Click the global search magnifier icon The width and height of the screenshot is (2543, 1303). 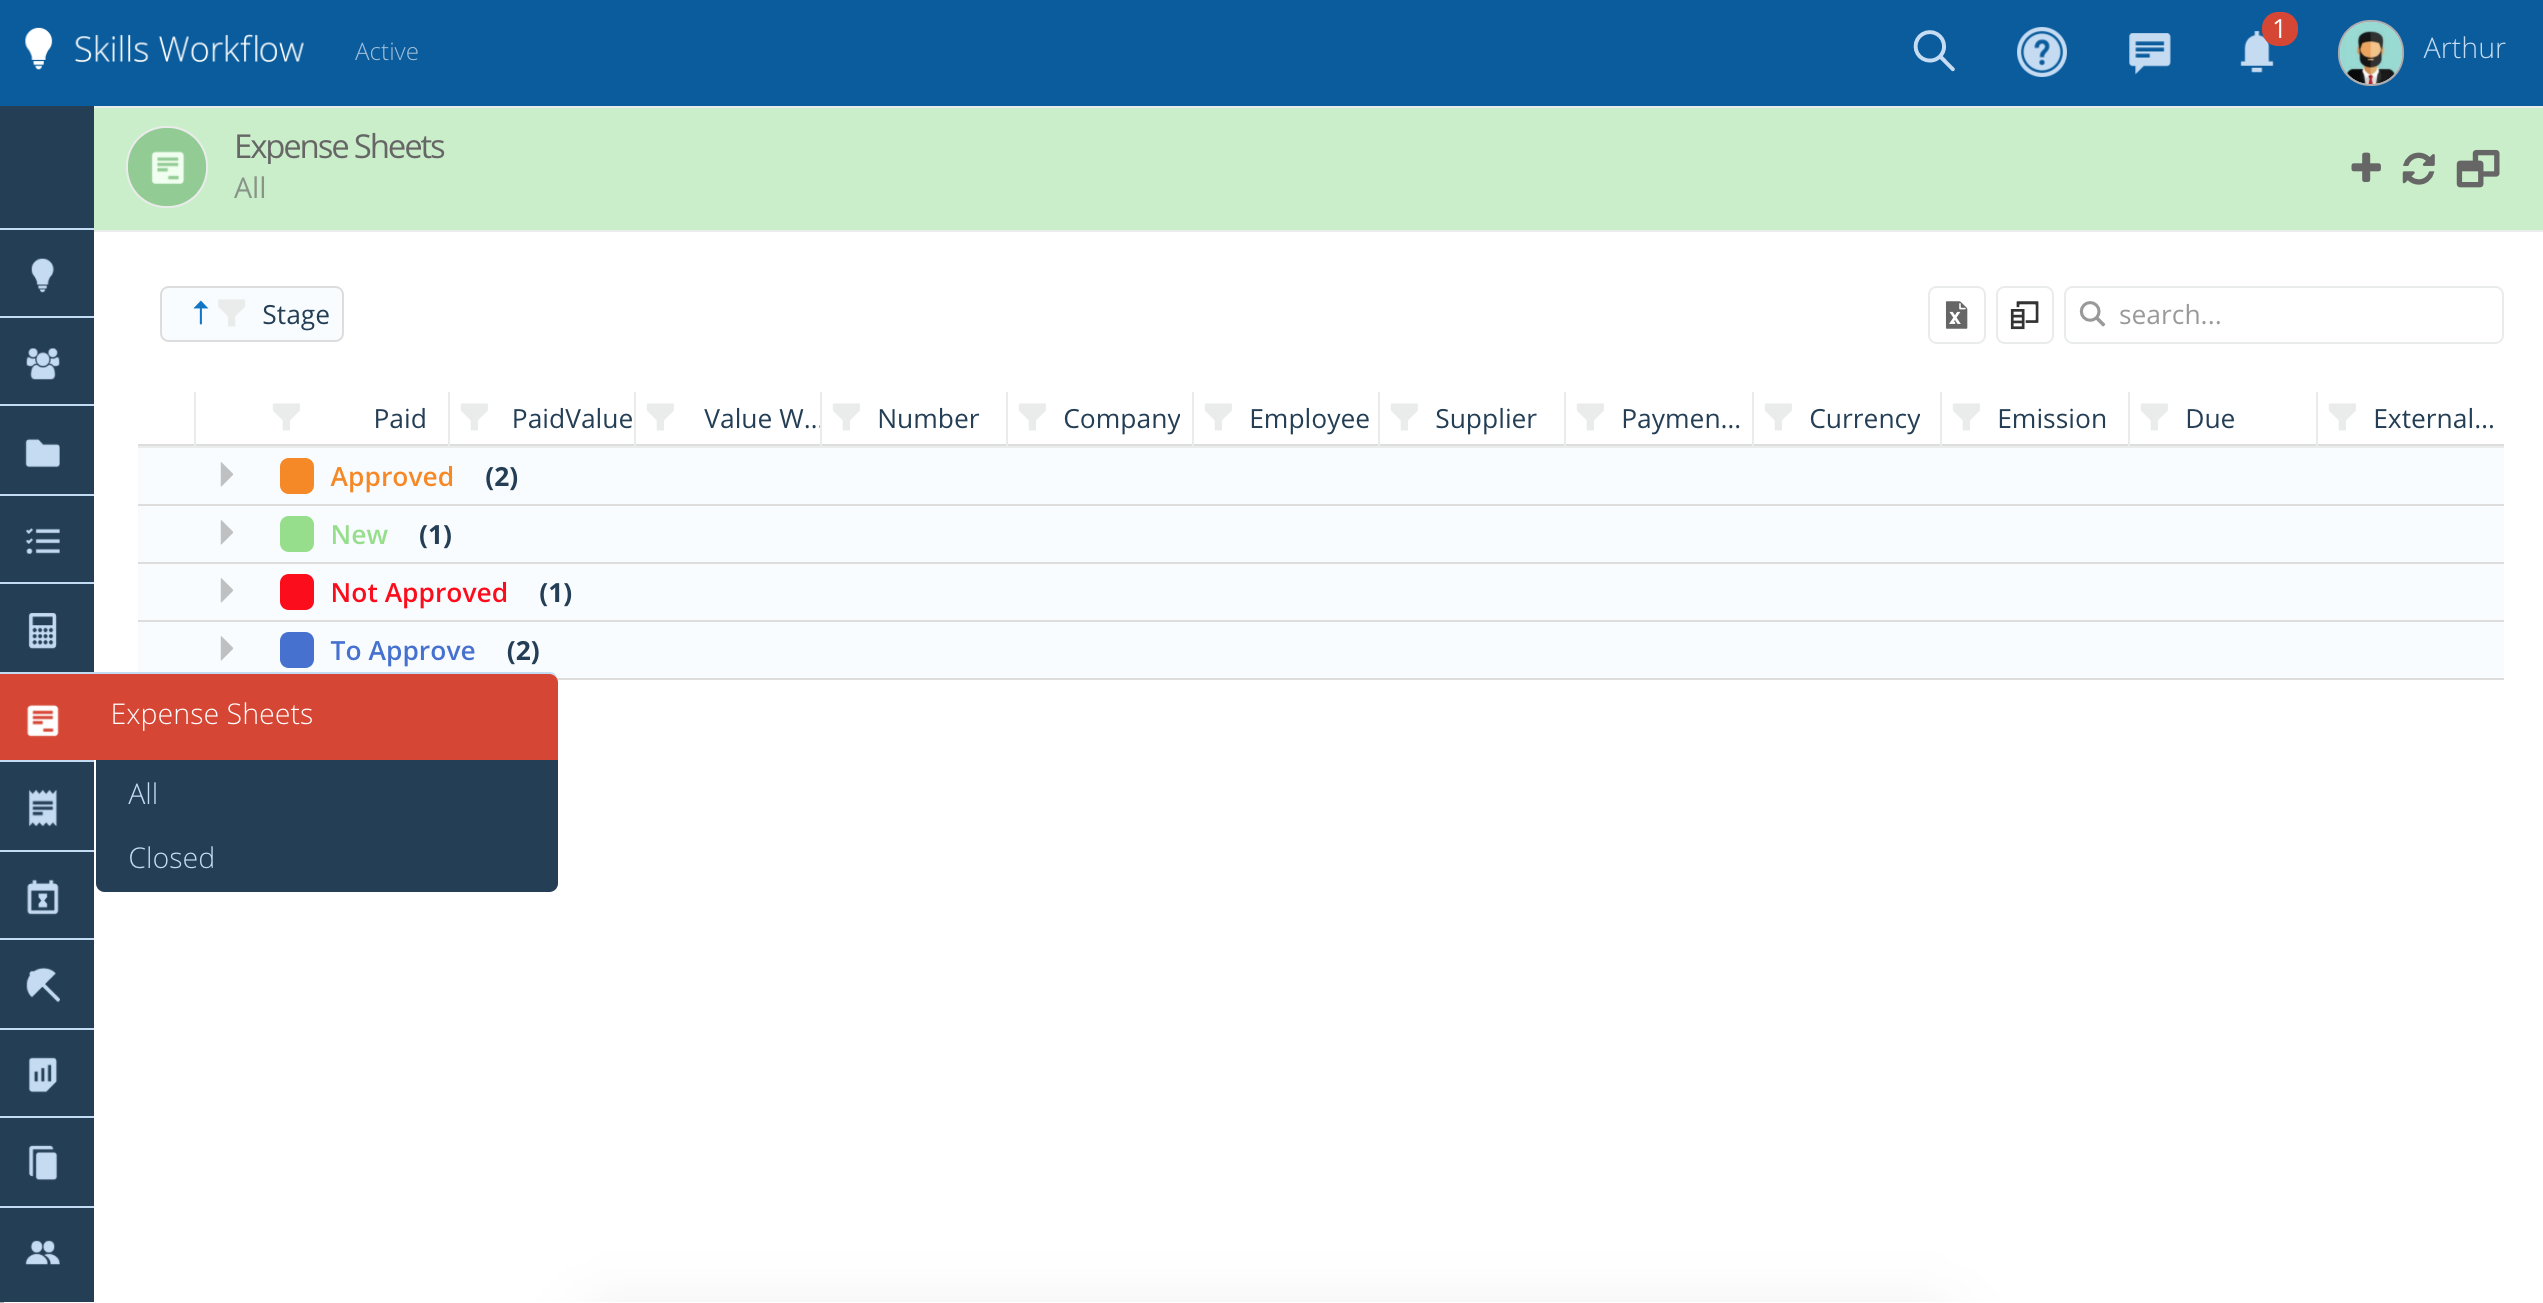click(x=1933, y=51)
